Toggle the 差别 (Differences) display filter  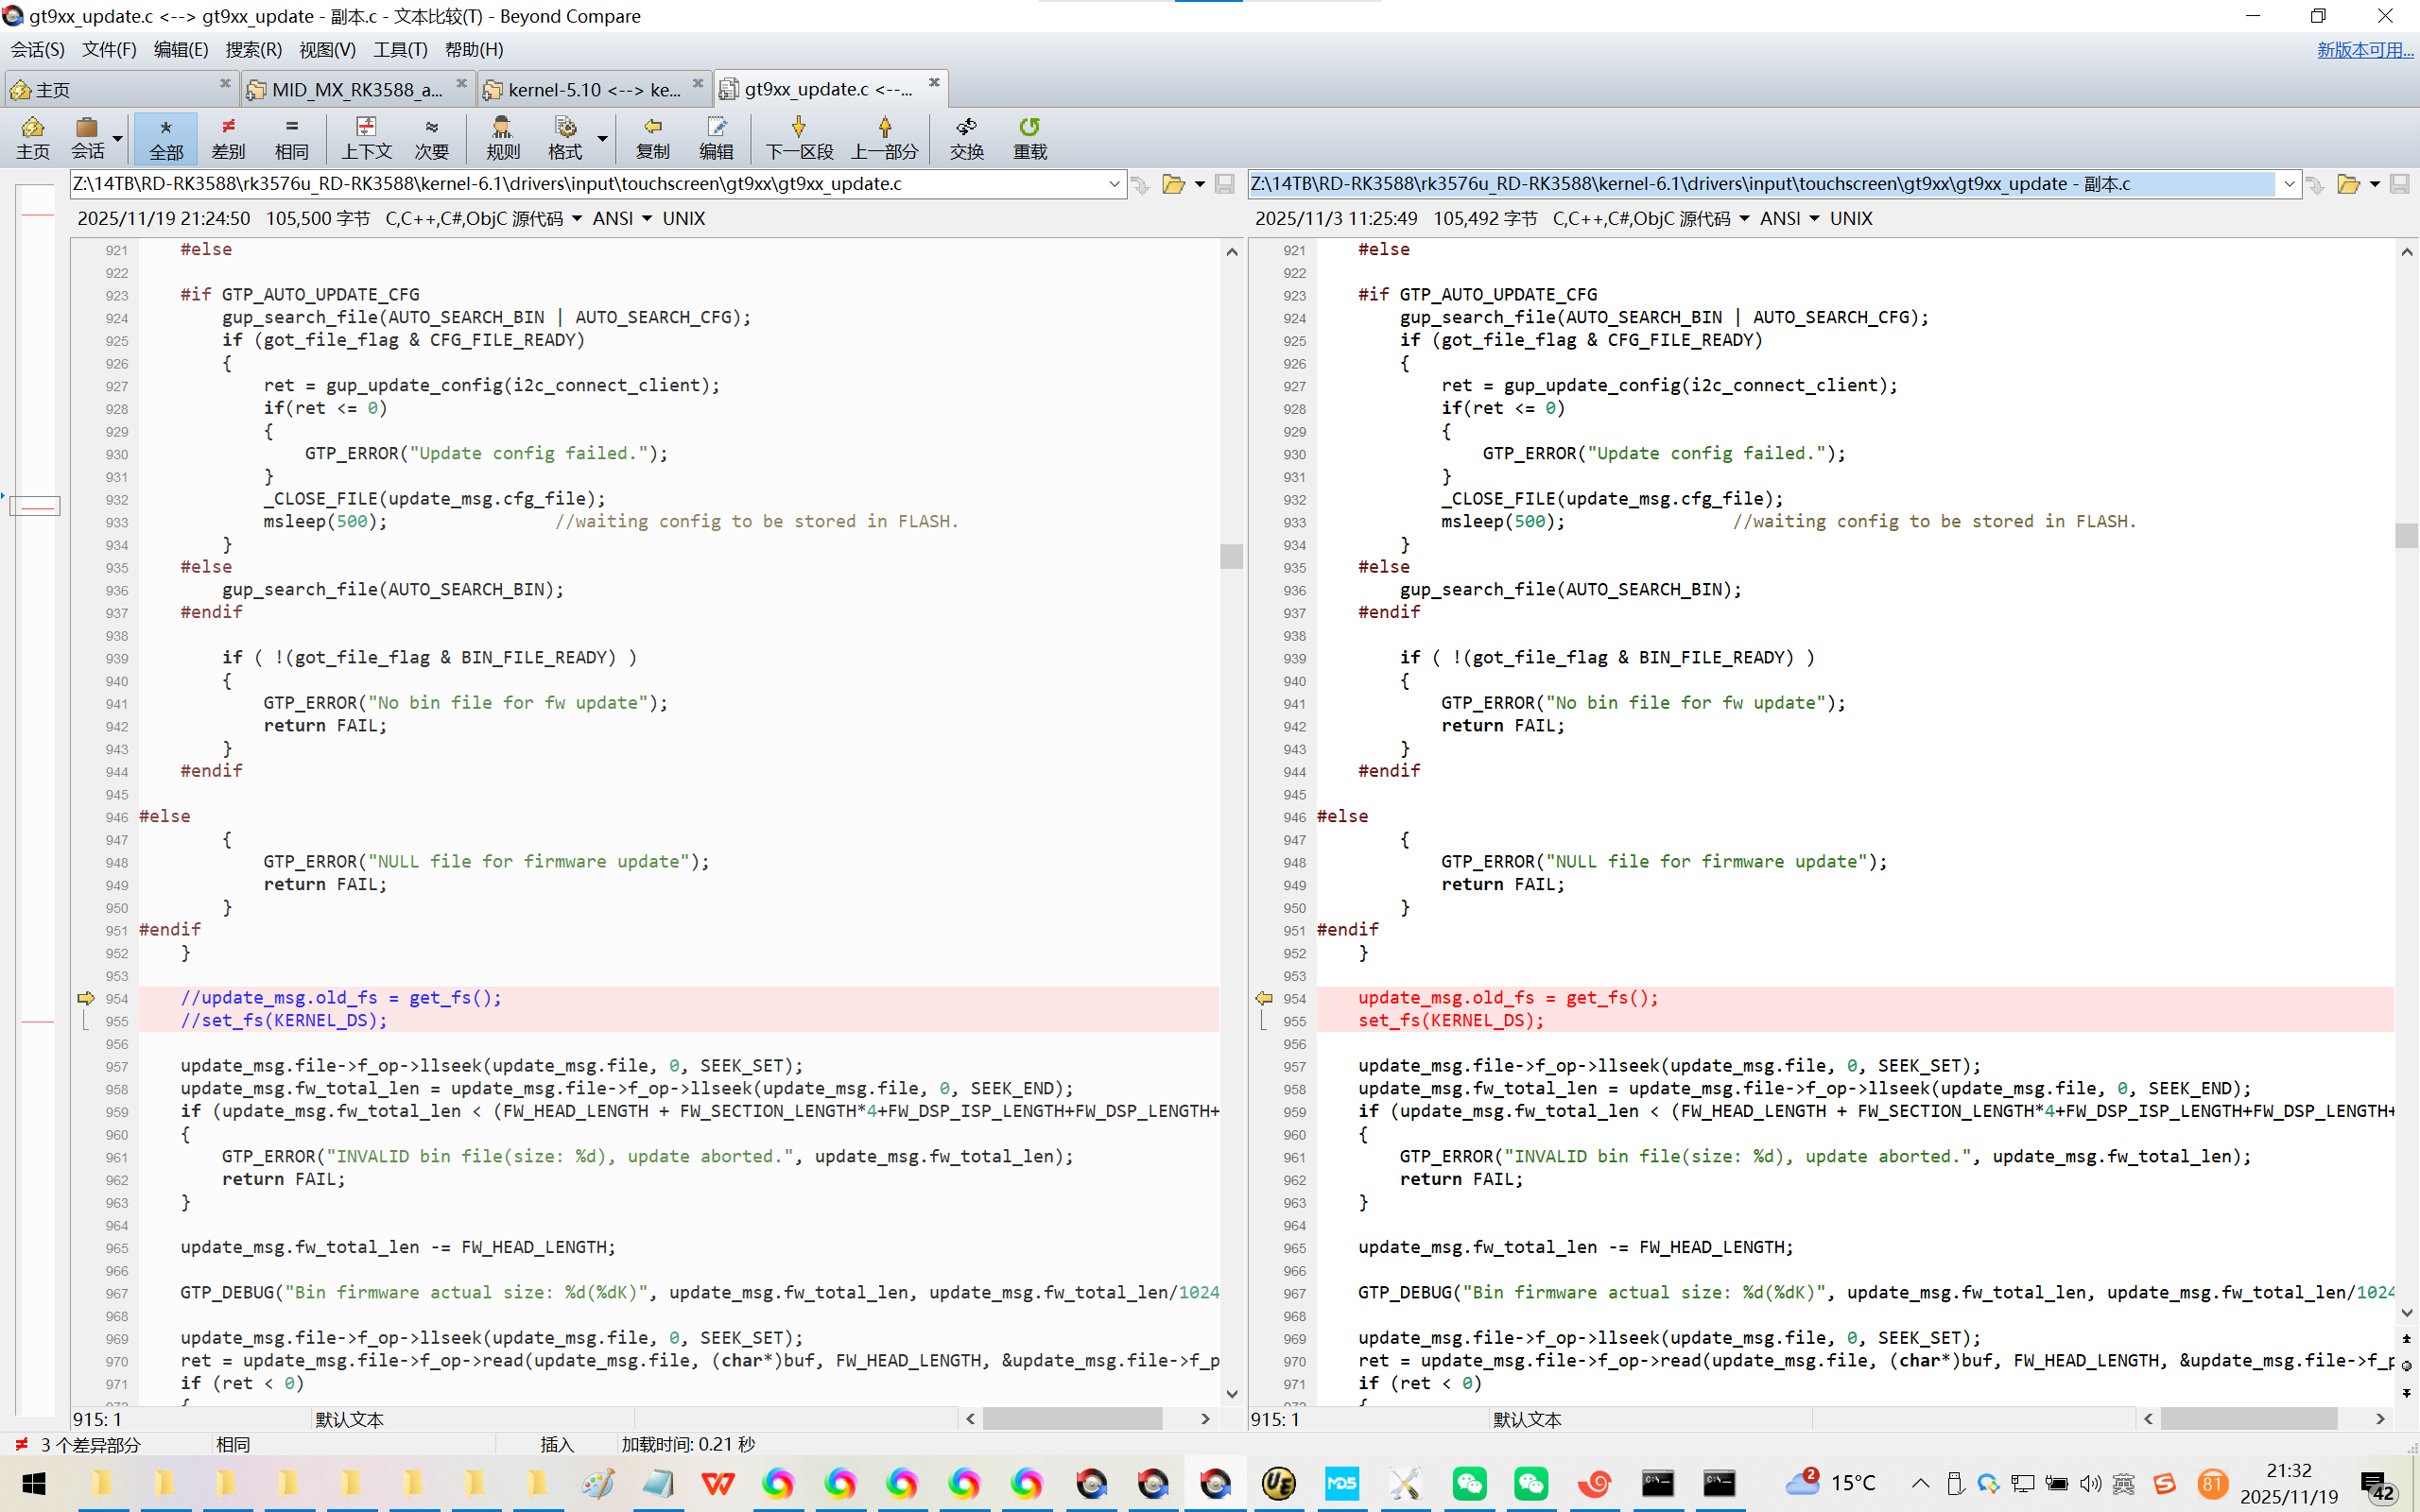(x=228, y=137)
